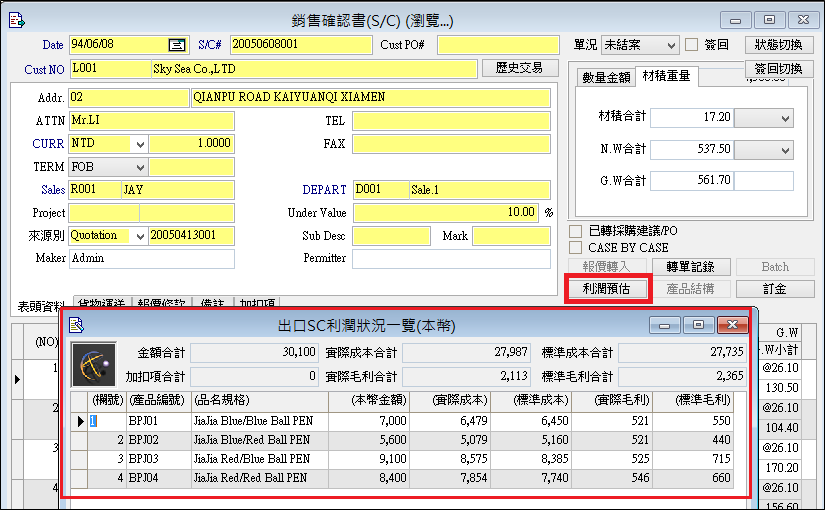Viewport: 825px width, 510px height.
Task: Select the 表頭資料 tab
Action: click(41, 305)
